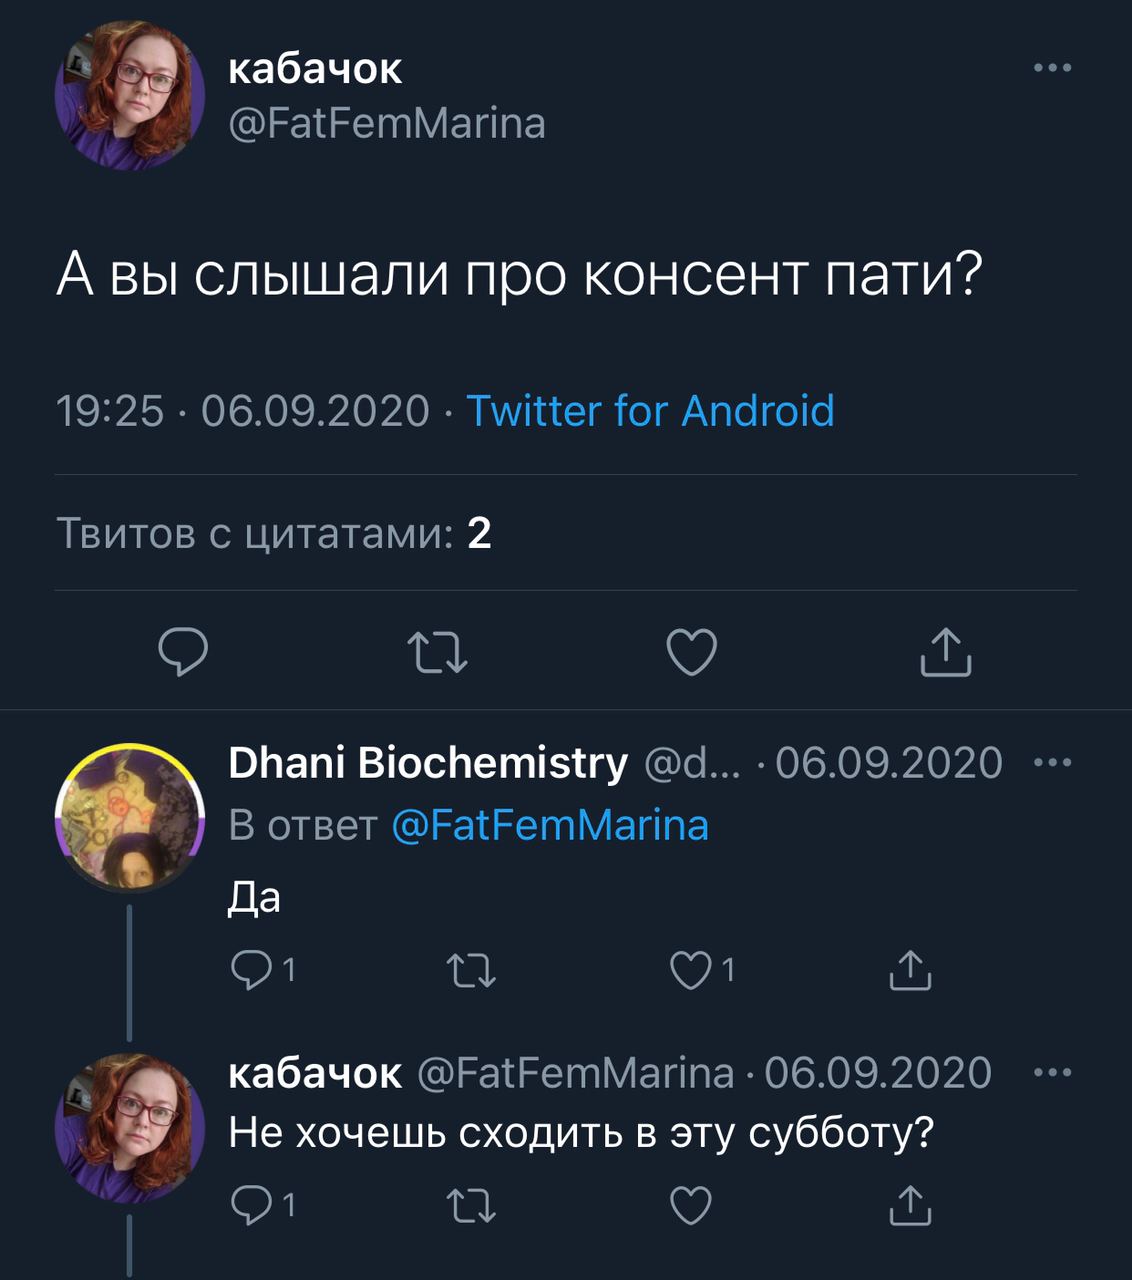Reply to the main tweet
Screen dimensions: 1132x1280
184,652
